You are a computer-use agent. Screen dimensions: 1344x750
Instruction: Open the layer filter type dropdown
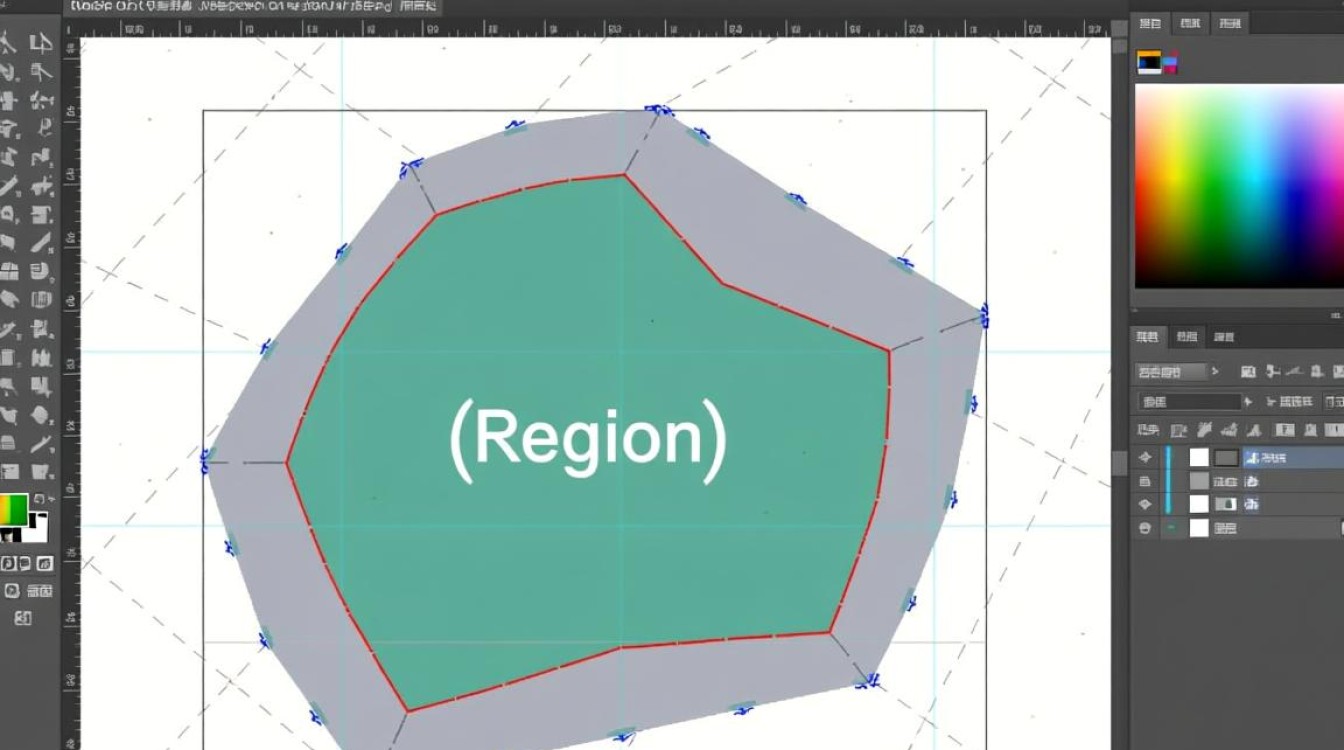pyautogui.click(x=1171, y=372)
